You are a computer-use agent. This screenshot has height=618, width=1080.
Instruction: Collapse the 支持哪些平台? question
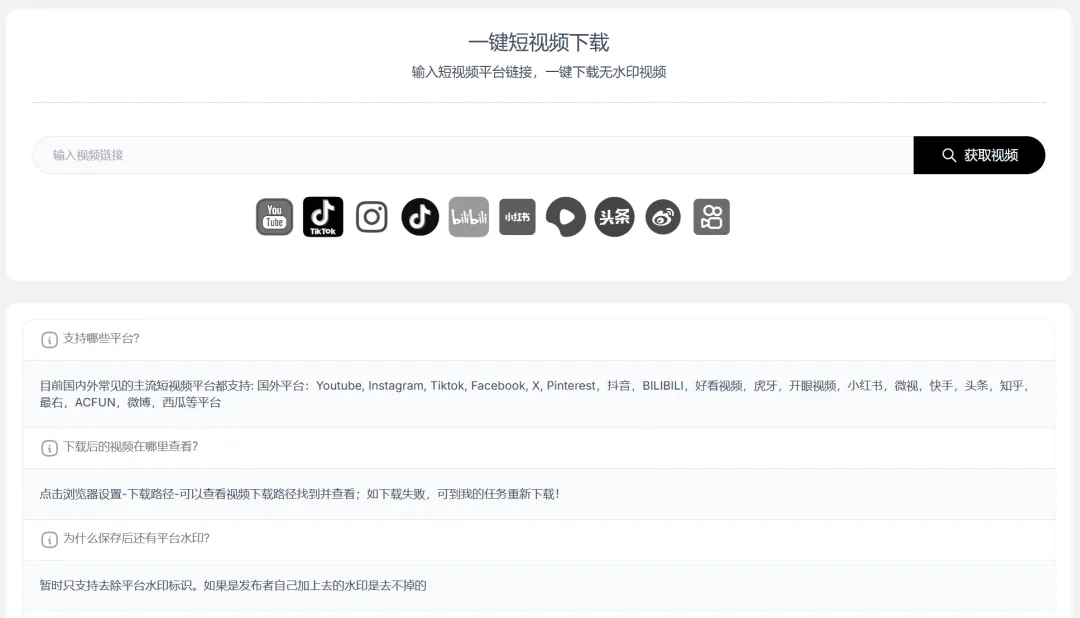[x=539, y=340]
